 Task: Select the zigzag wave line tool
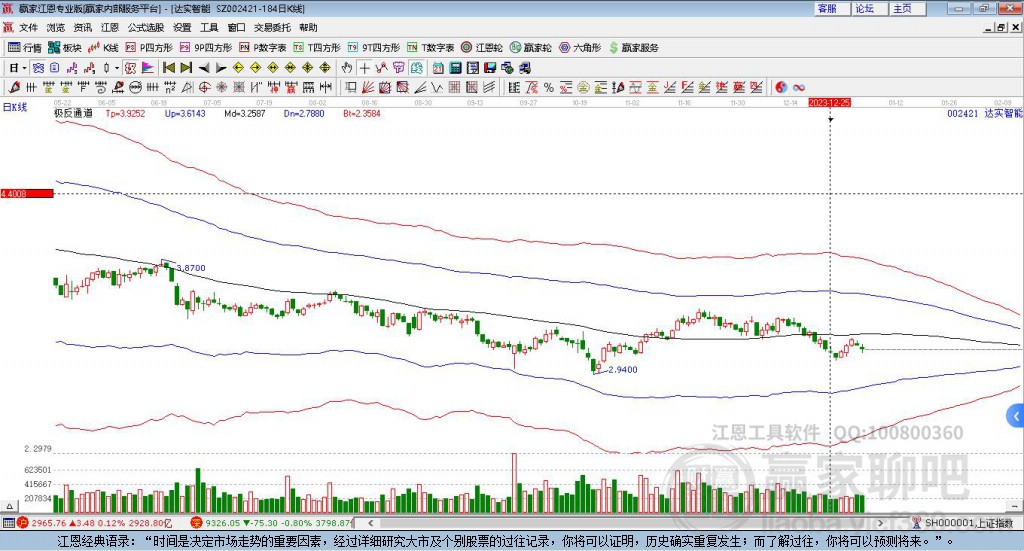click(438, 87)
